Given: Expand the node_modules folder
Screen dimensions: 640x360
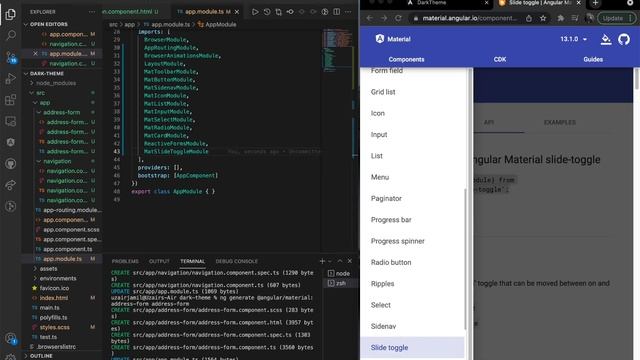Looking at the screenshot, I should [56, 83].
